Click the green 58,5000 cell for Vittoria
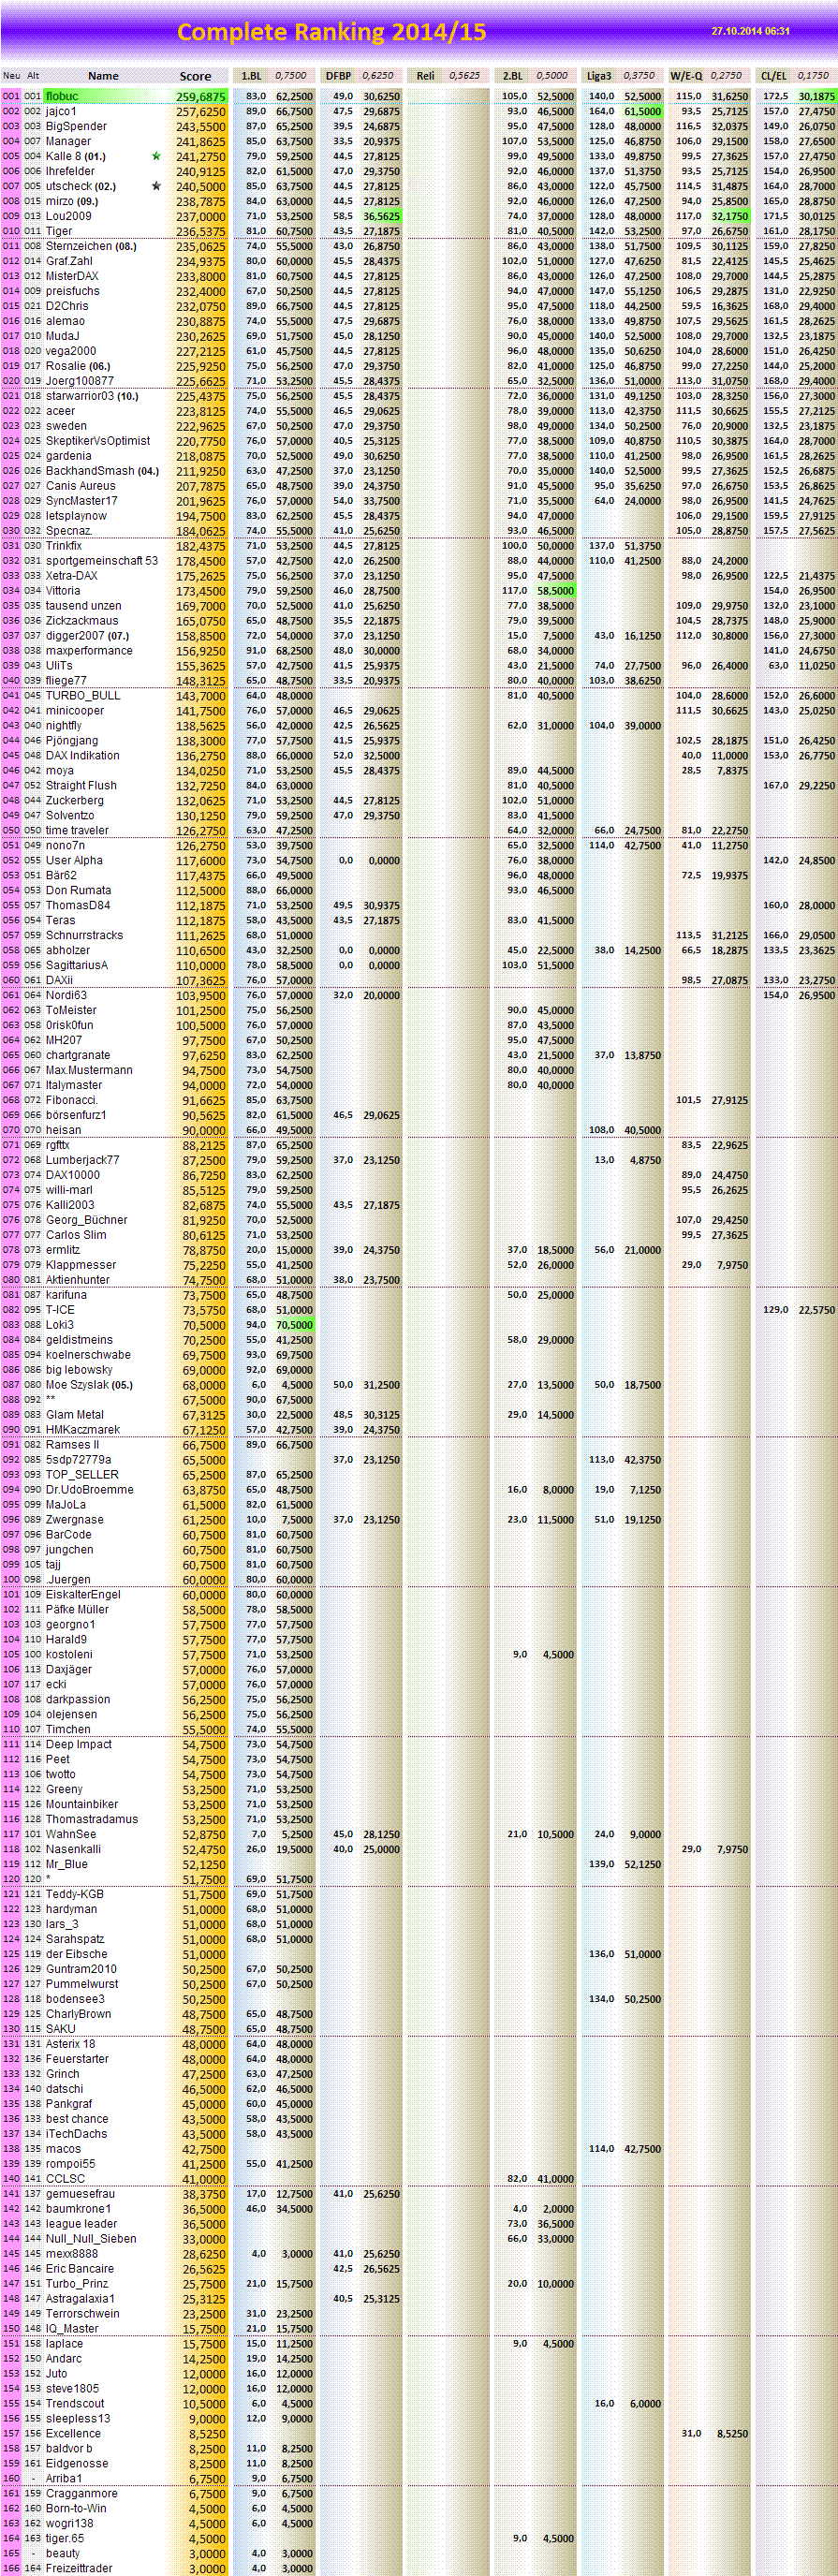This screenshot has height=2576, width=838. tap(555, 591)
